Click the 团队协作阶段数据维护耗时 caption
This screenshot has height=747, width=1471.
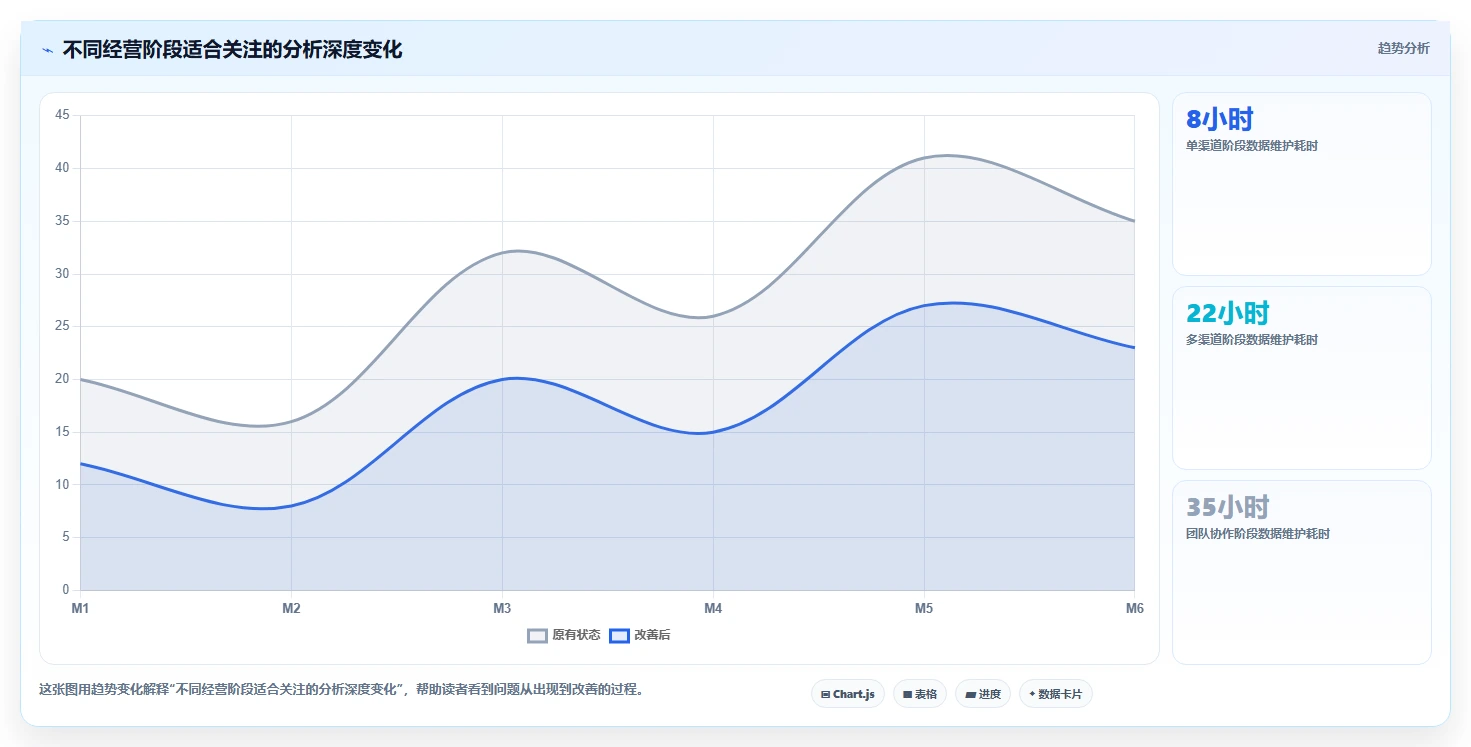click(1258, 534)
